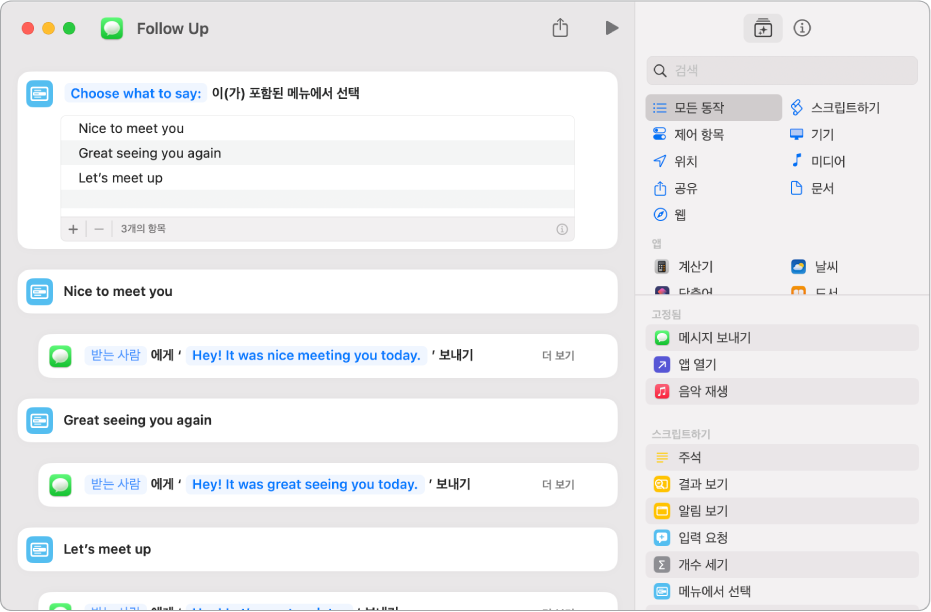Add the 결과 보기 action
Image resolution: width=931 pixels, height=612 pixels.
(x=782, y=484)
